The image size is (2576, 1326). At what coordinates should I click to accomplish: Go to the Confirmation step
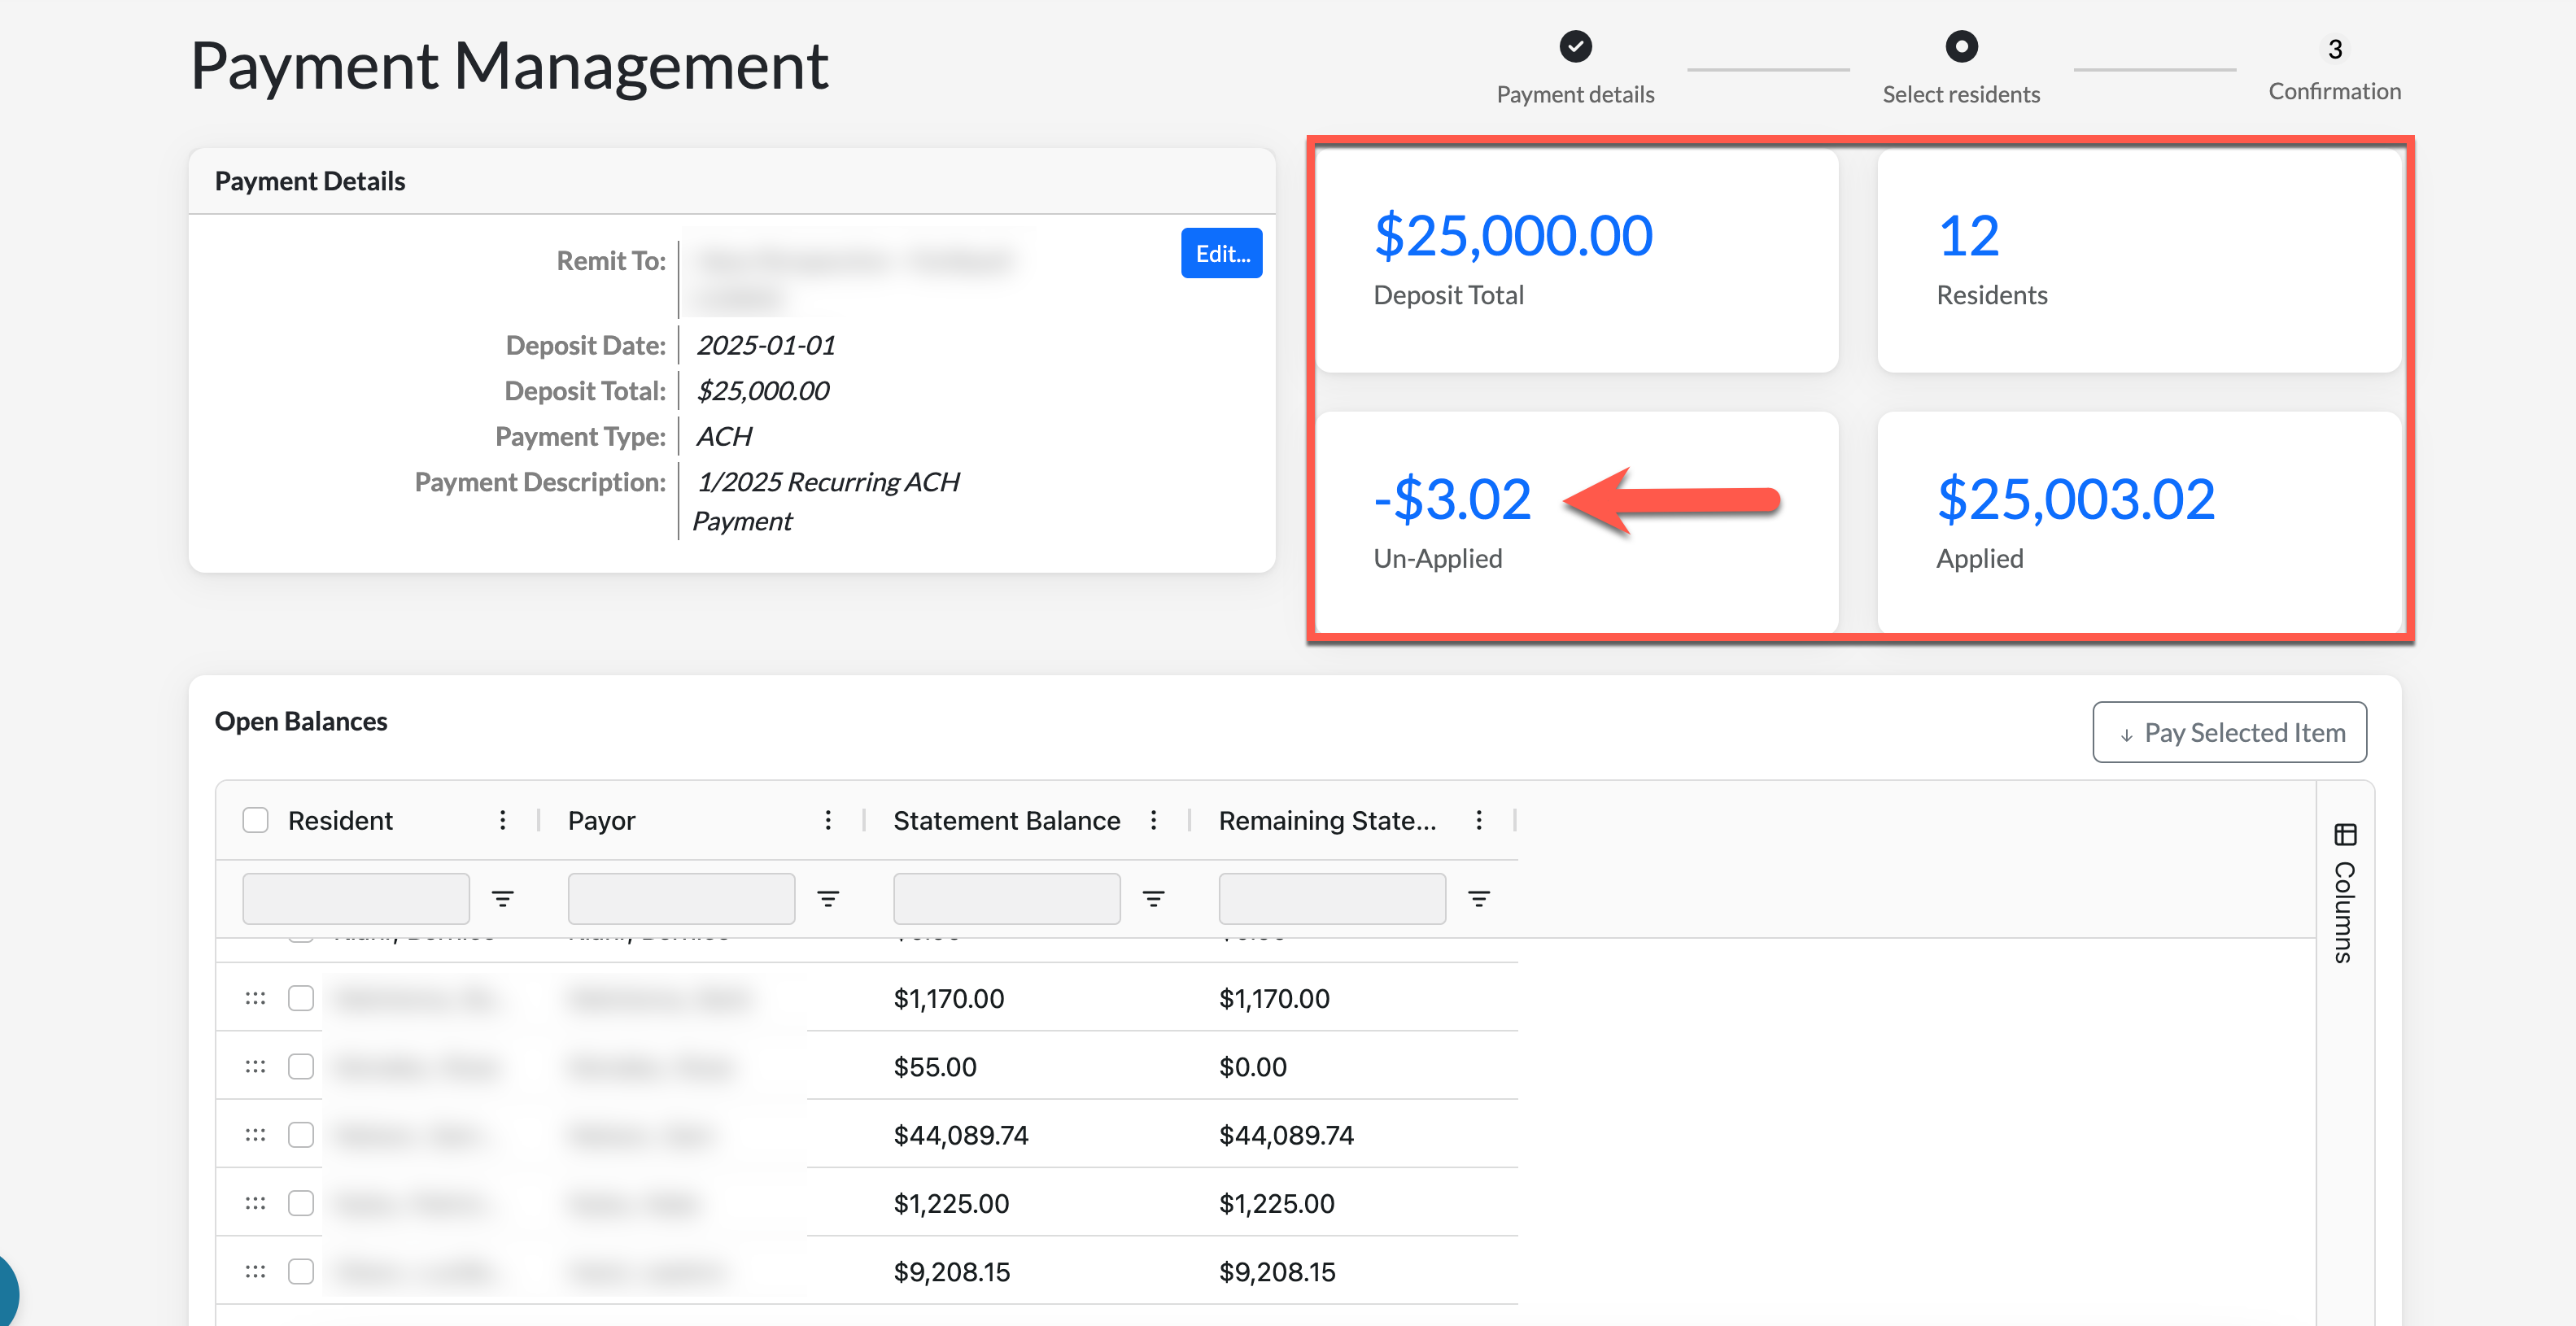[x=2334, y=50]
